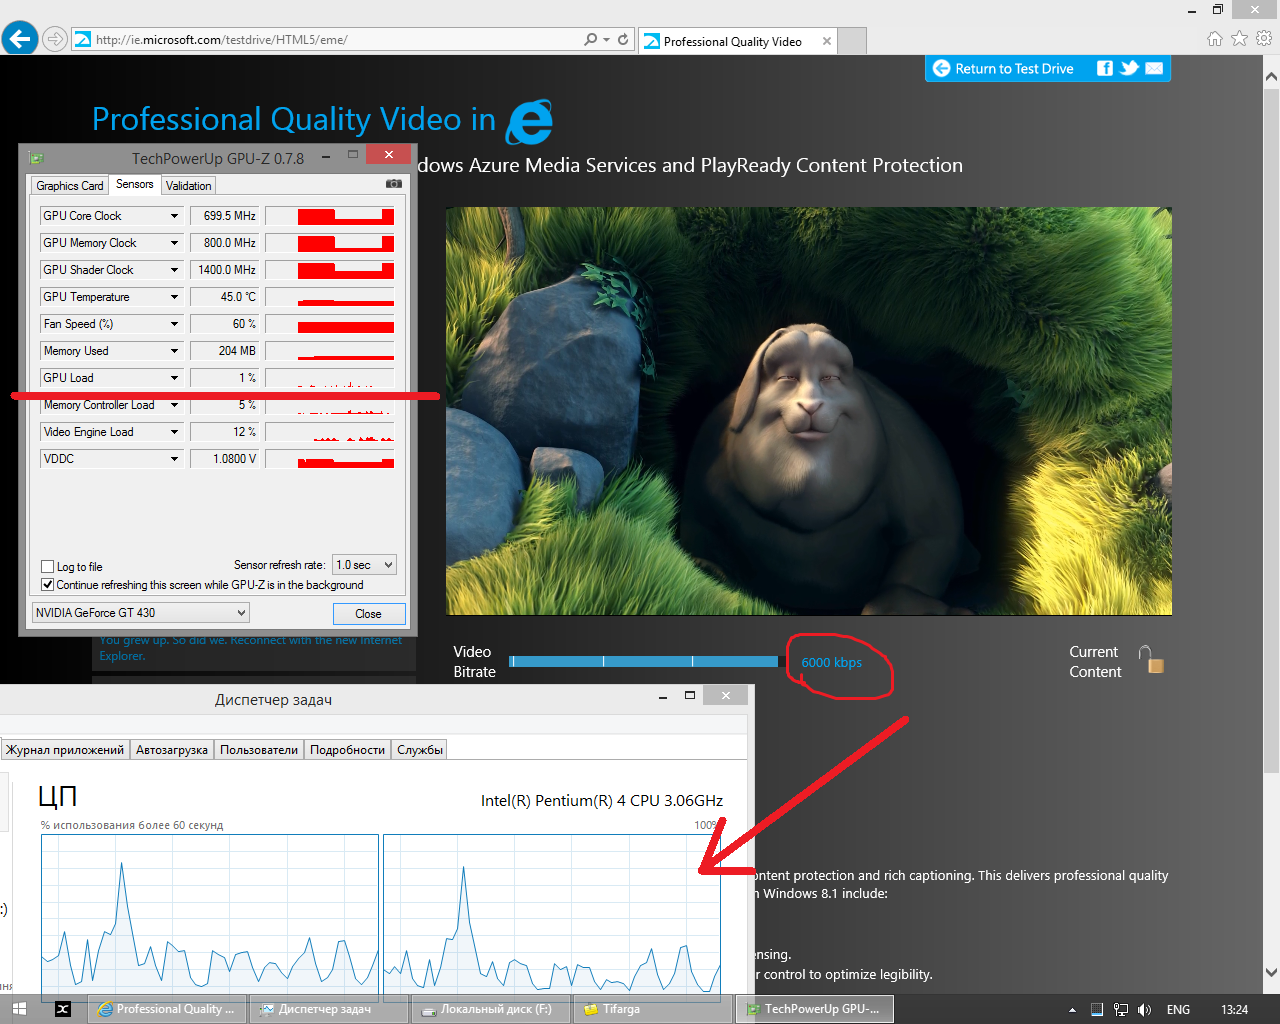Open the VDDC sensor dropdown
This screenshot has height=1024, width=1280.
(x=174, y=459)
